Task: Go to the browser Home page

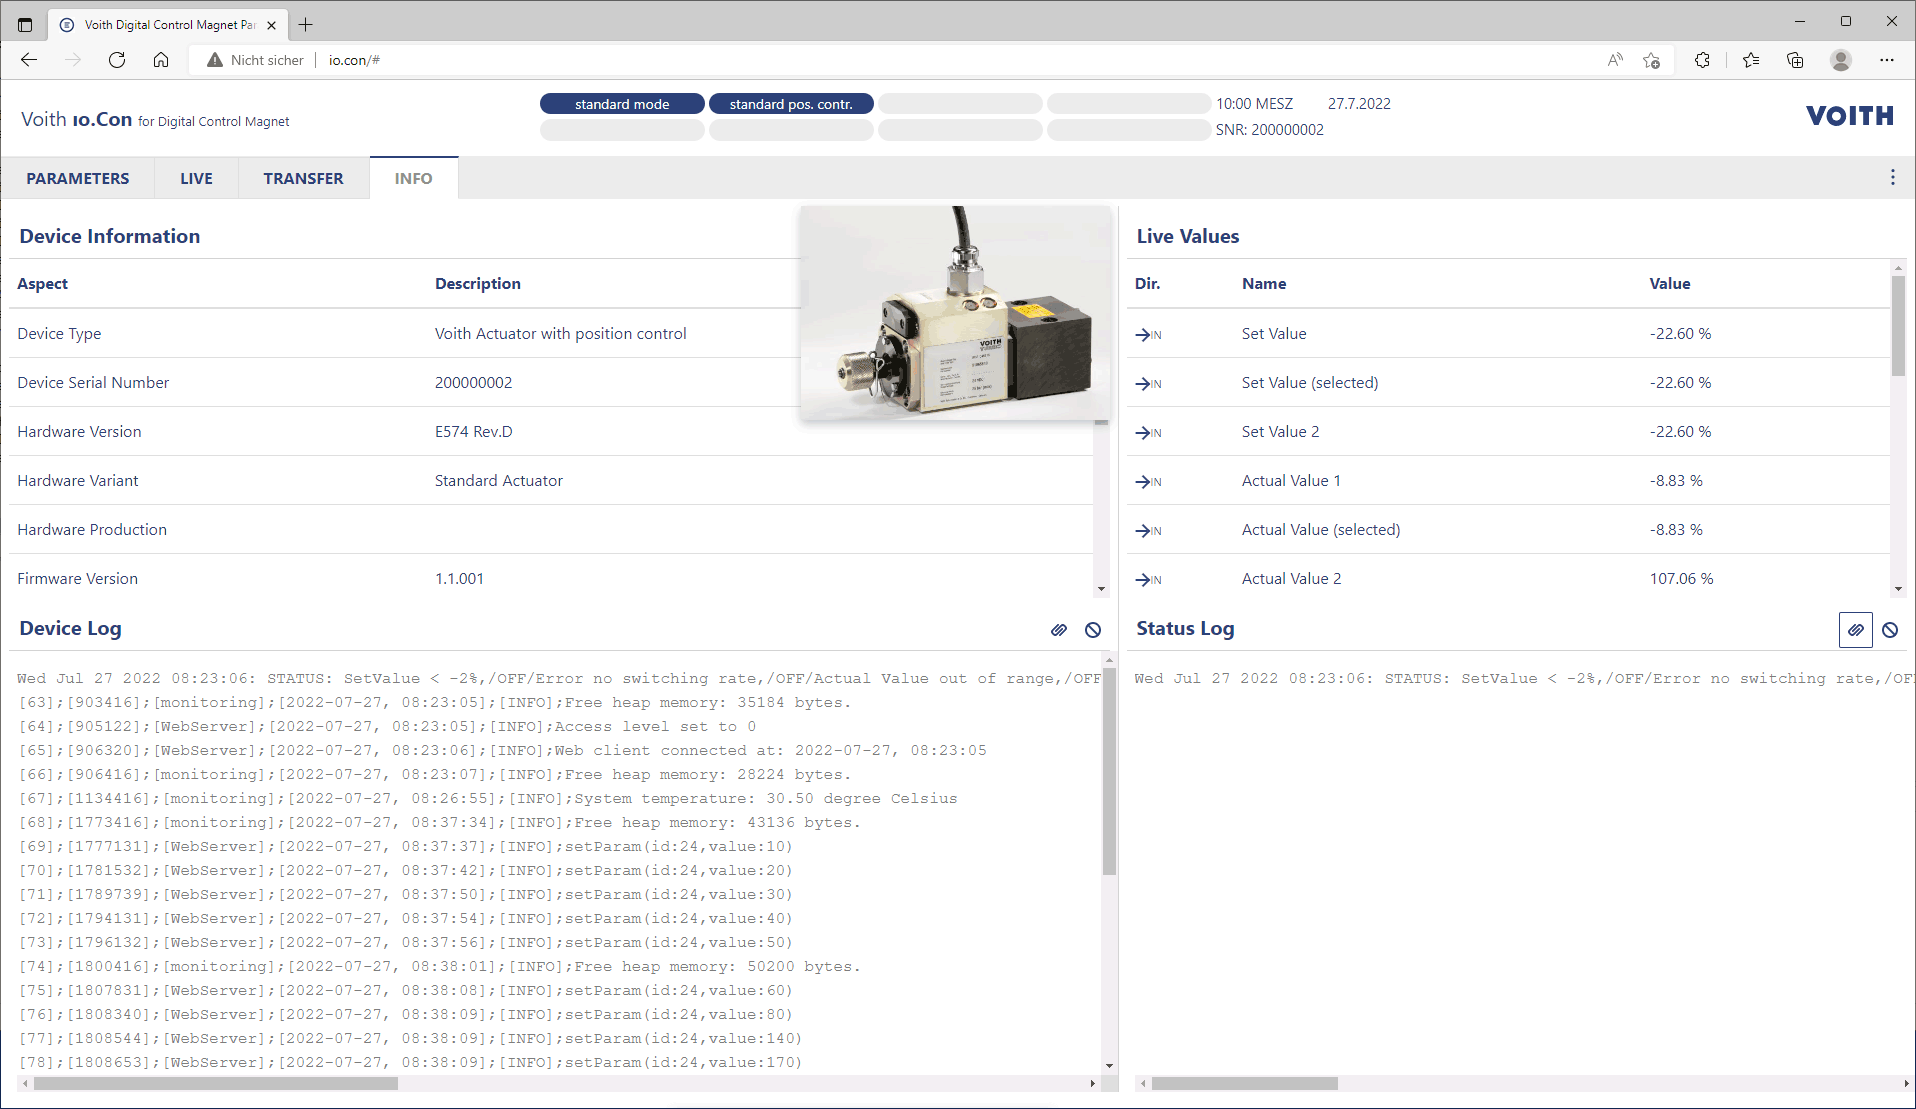Action: click(161, 60)
